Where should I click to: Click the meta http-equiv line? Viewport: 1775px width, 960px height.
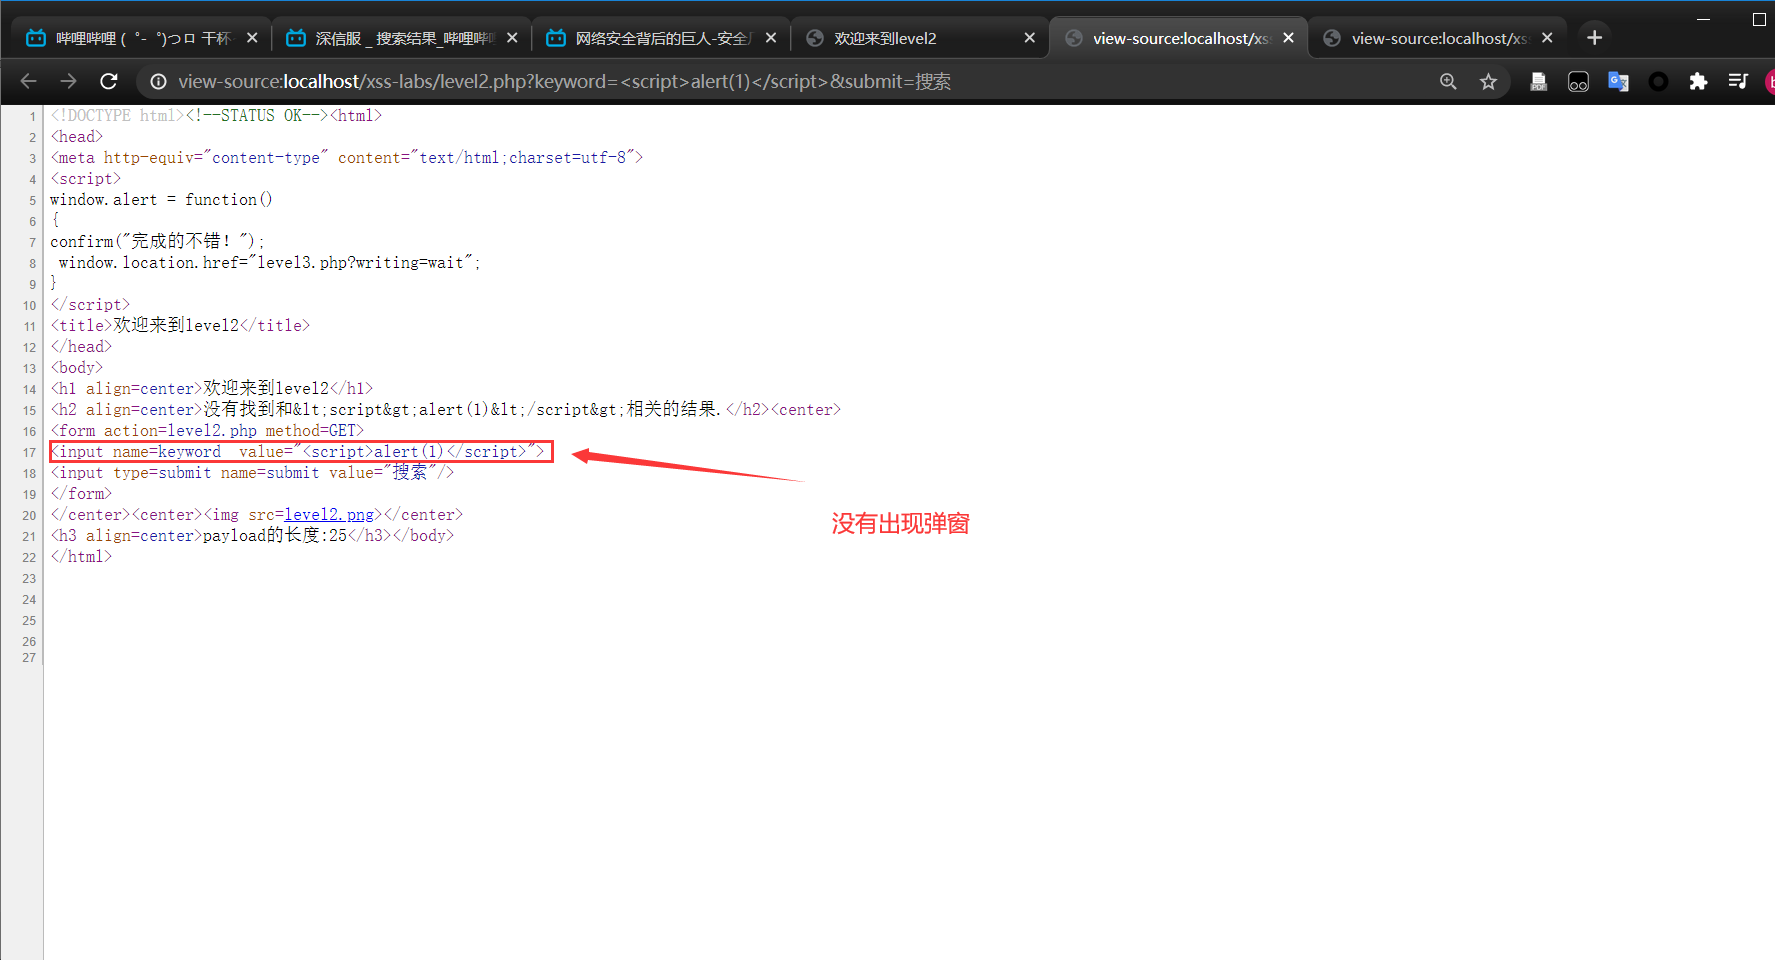(x=346, y=158)
